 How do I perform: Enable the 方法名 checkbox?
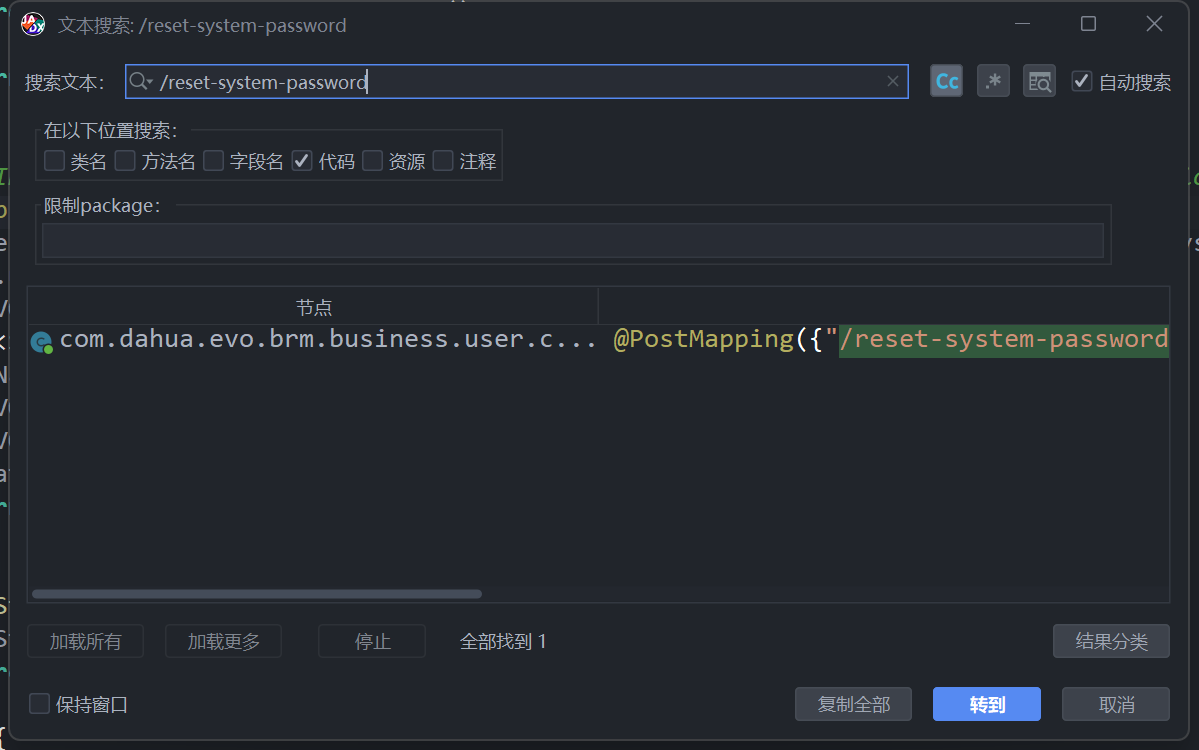[125, 161]
